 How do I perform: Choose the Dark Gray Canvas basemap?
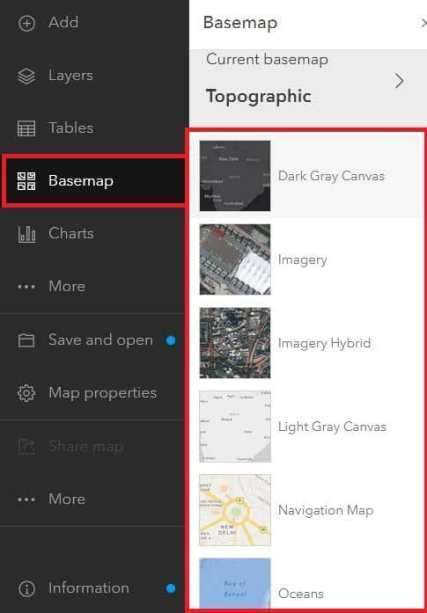(307, 176)
